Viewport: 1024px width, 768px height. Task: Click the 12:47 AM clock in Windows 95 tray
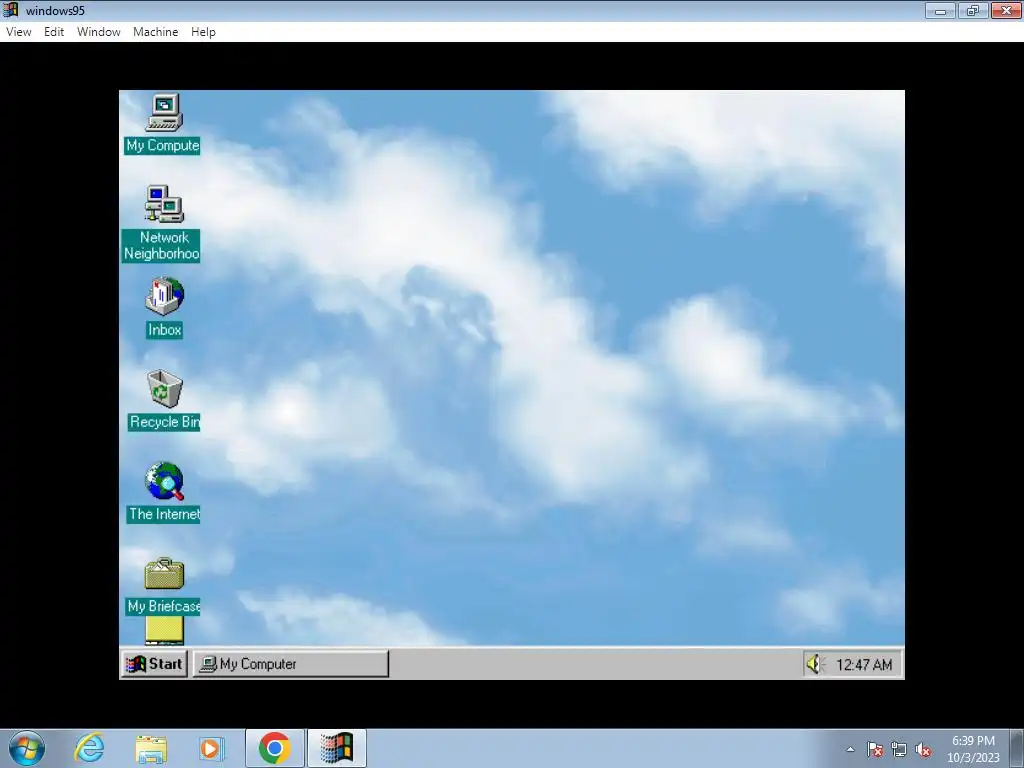864,665
